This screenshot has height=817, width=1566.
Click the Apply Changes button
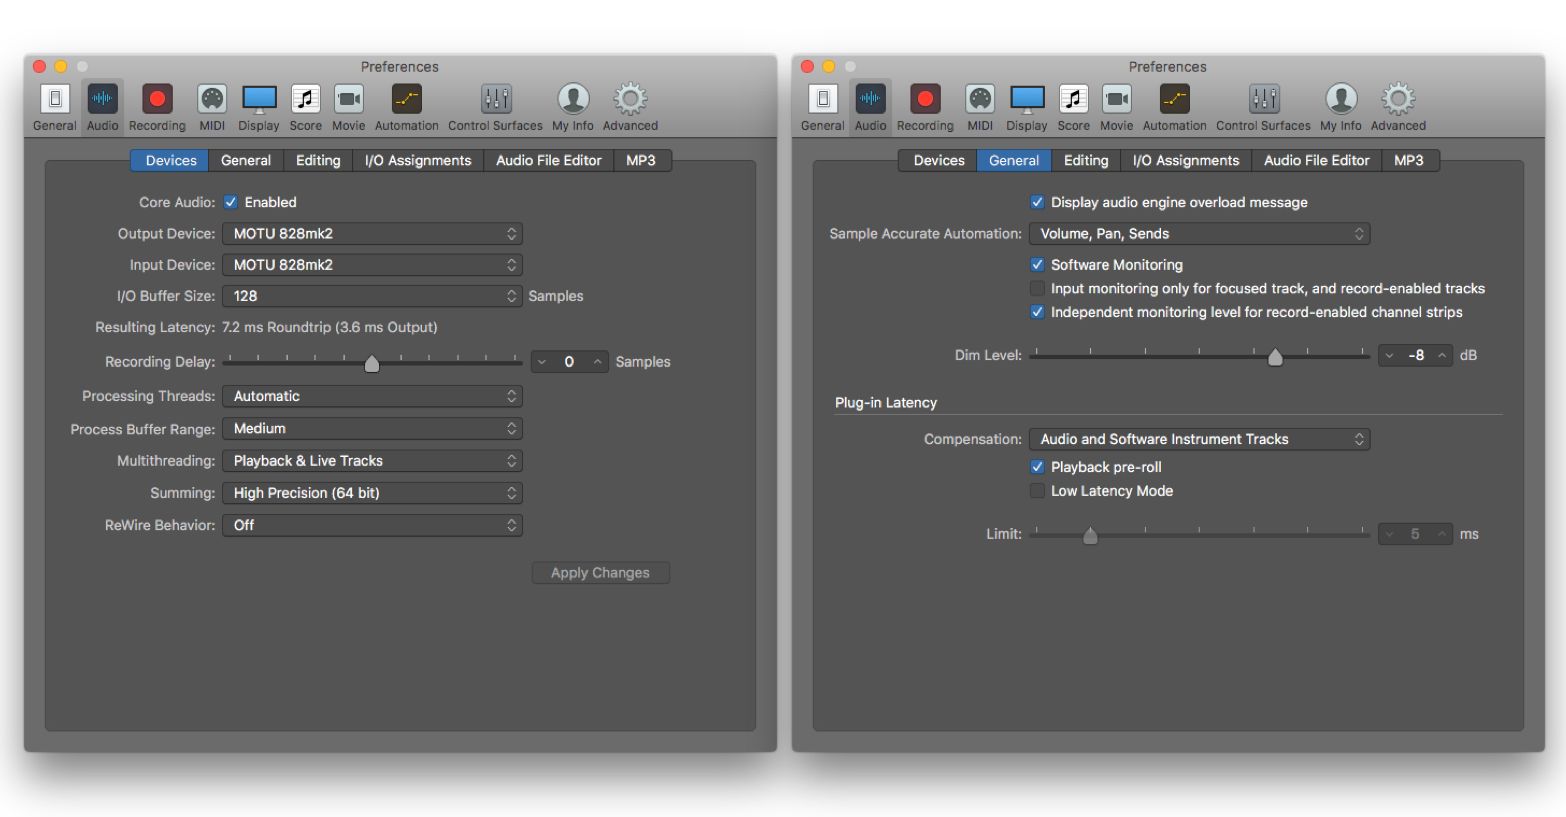[x=600, y=573]
